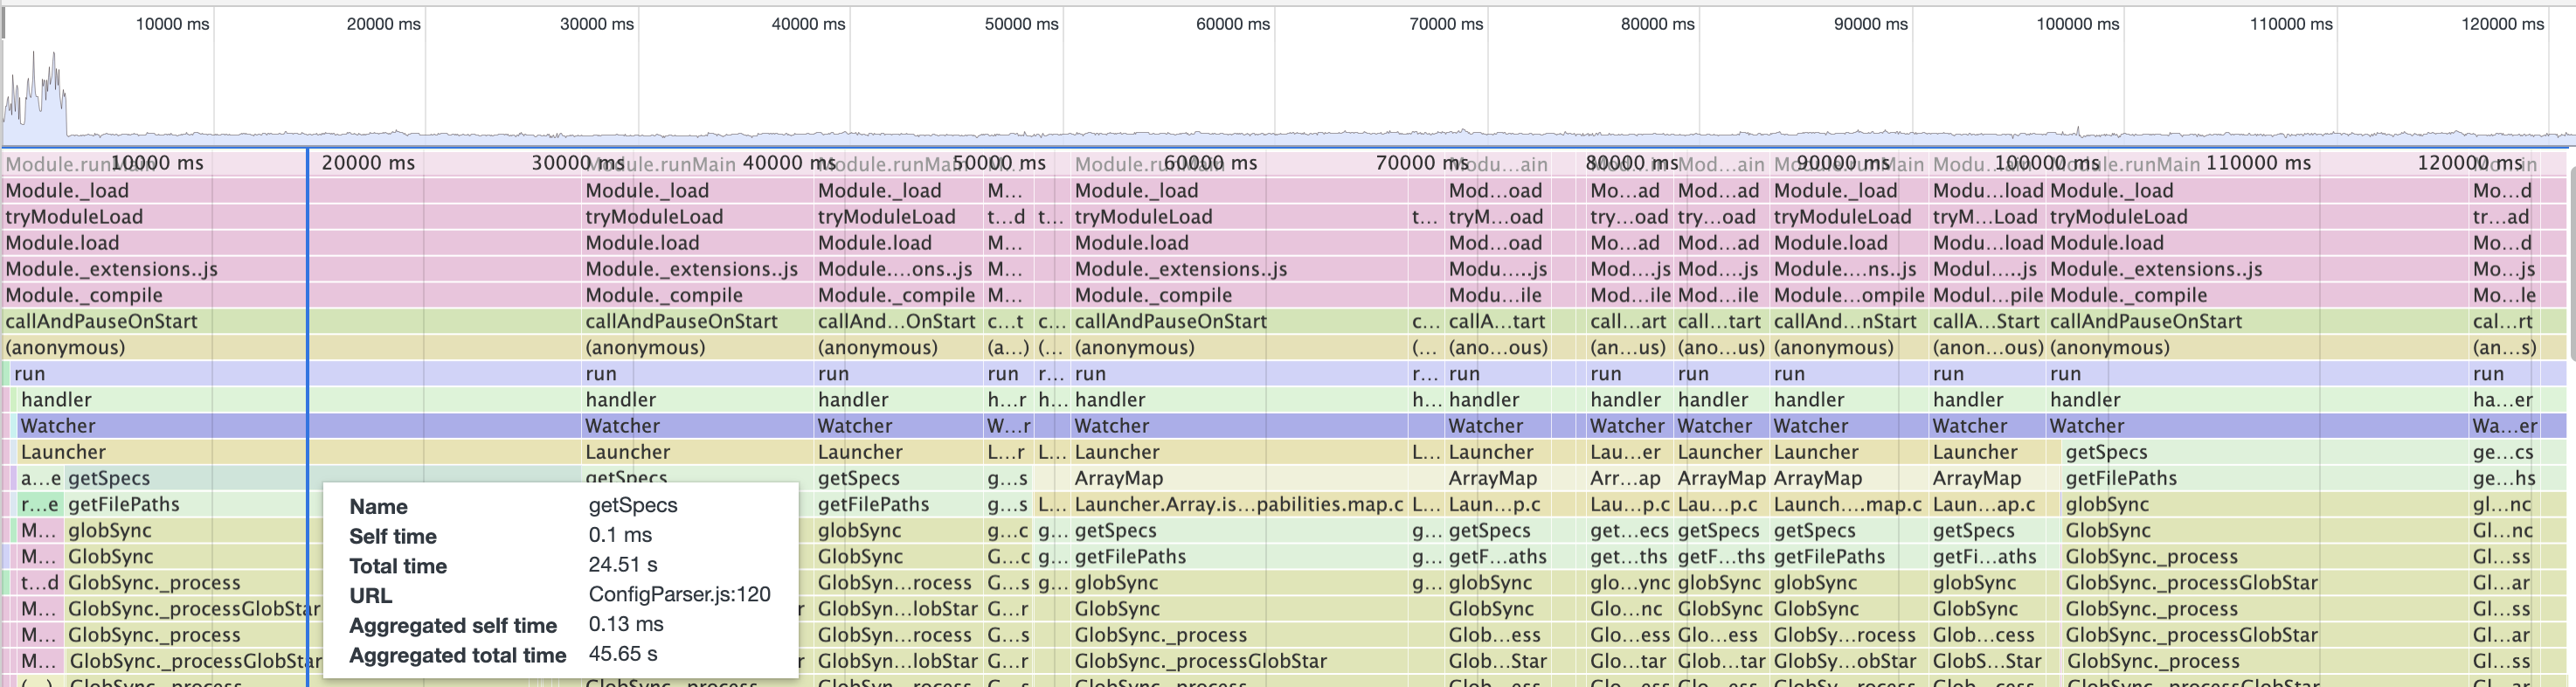The height and width of the screenshot is (687, 2576).
Task: Click the Laun...ap.c flame bar
Action: [x=1986, y=504]
